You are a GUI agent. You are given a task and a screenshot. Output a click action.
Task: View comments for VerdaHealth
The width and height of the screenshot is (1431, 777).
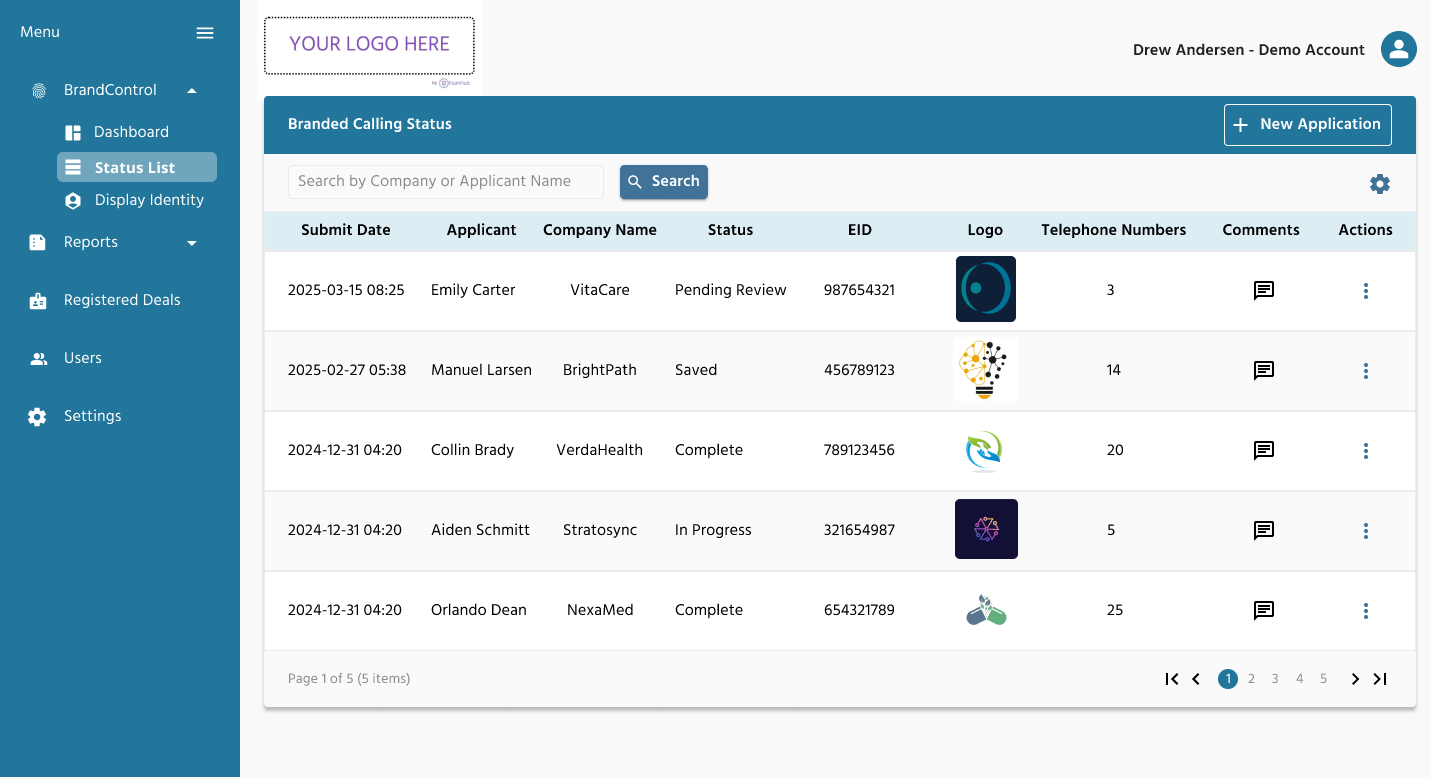[1264, 451]
